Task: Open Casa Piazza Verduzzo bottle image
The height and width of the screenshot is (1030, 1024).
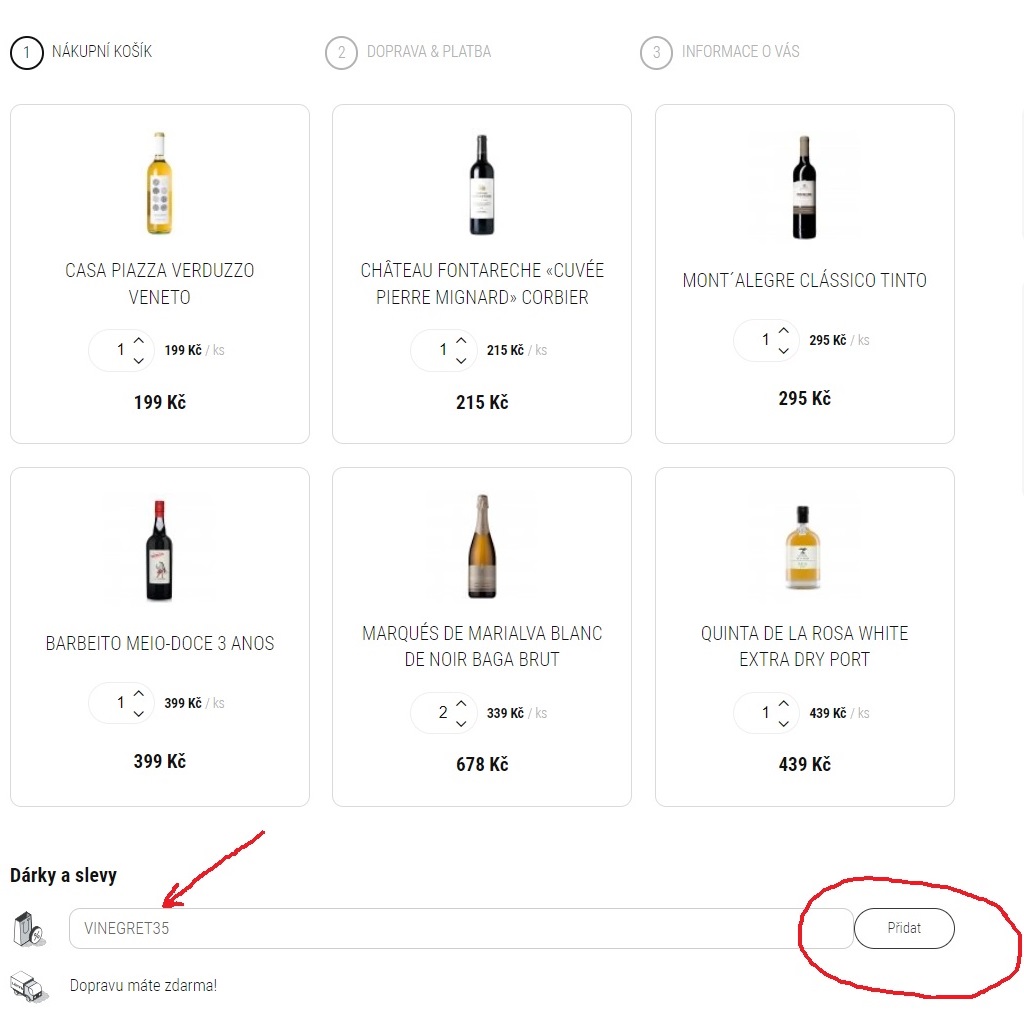Action: (x=160, y=183)
